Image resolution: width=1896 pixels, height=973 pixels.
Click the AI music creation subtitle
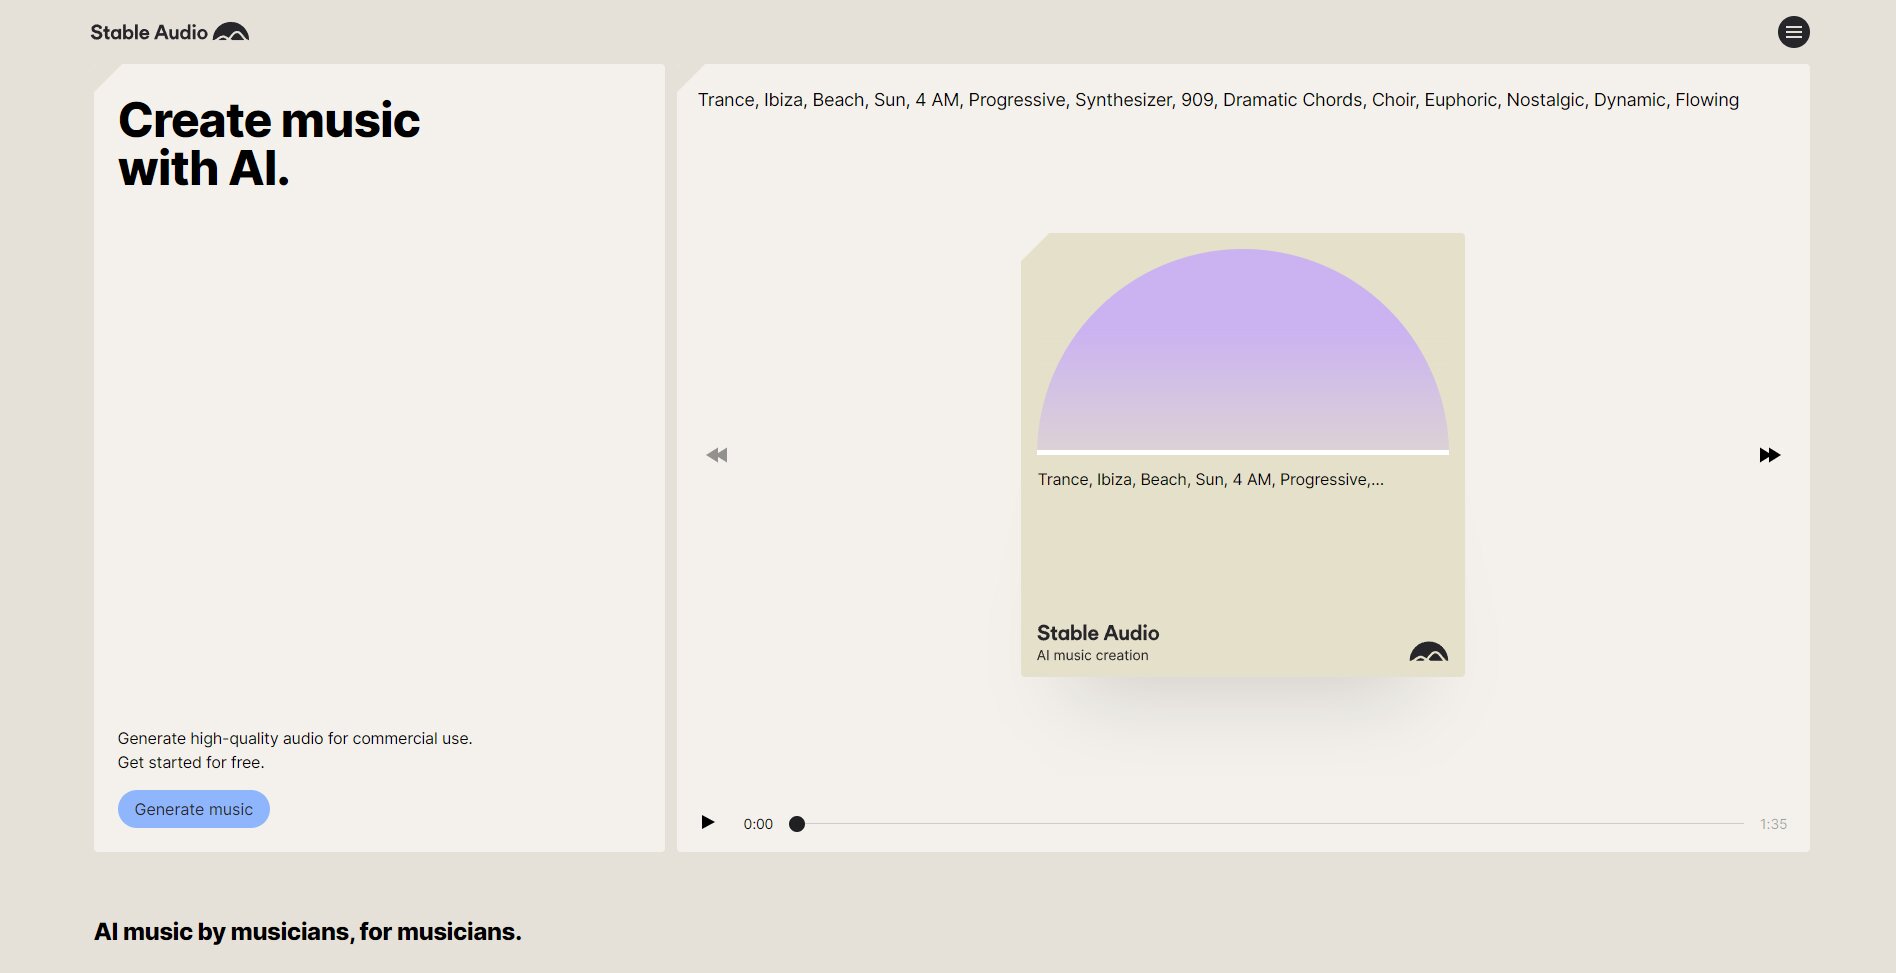click(1092, 656)
